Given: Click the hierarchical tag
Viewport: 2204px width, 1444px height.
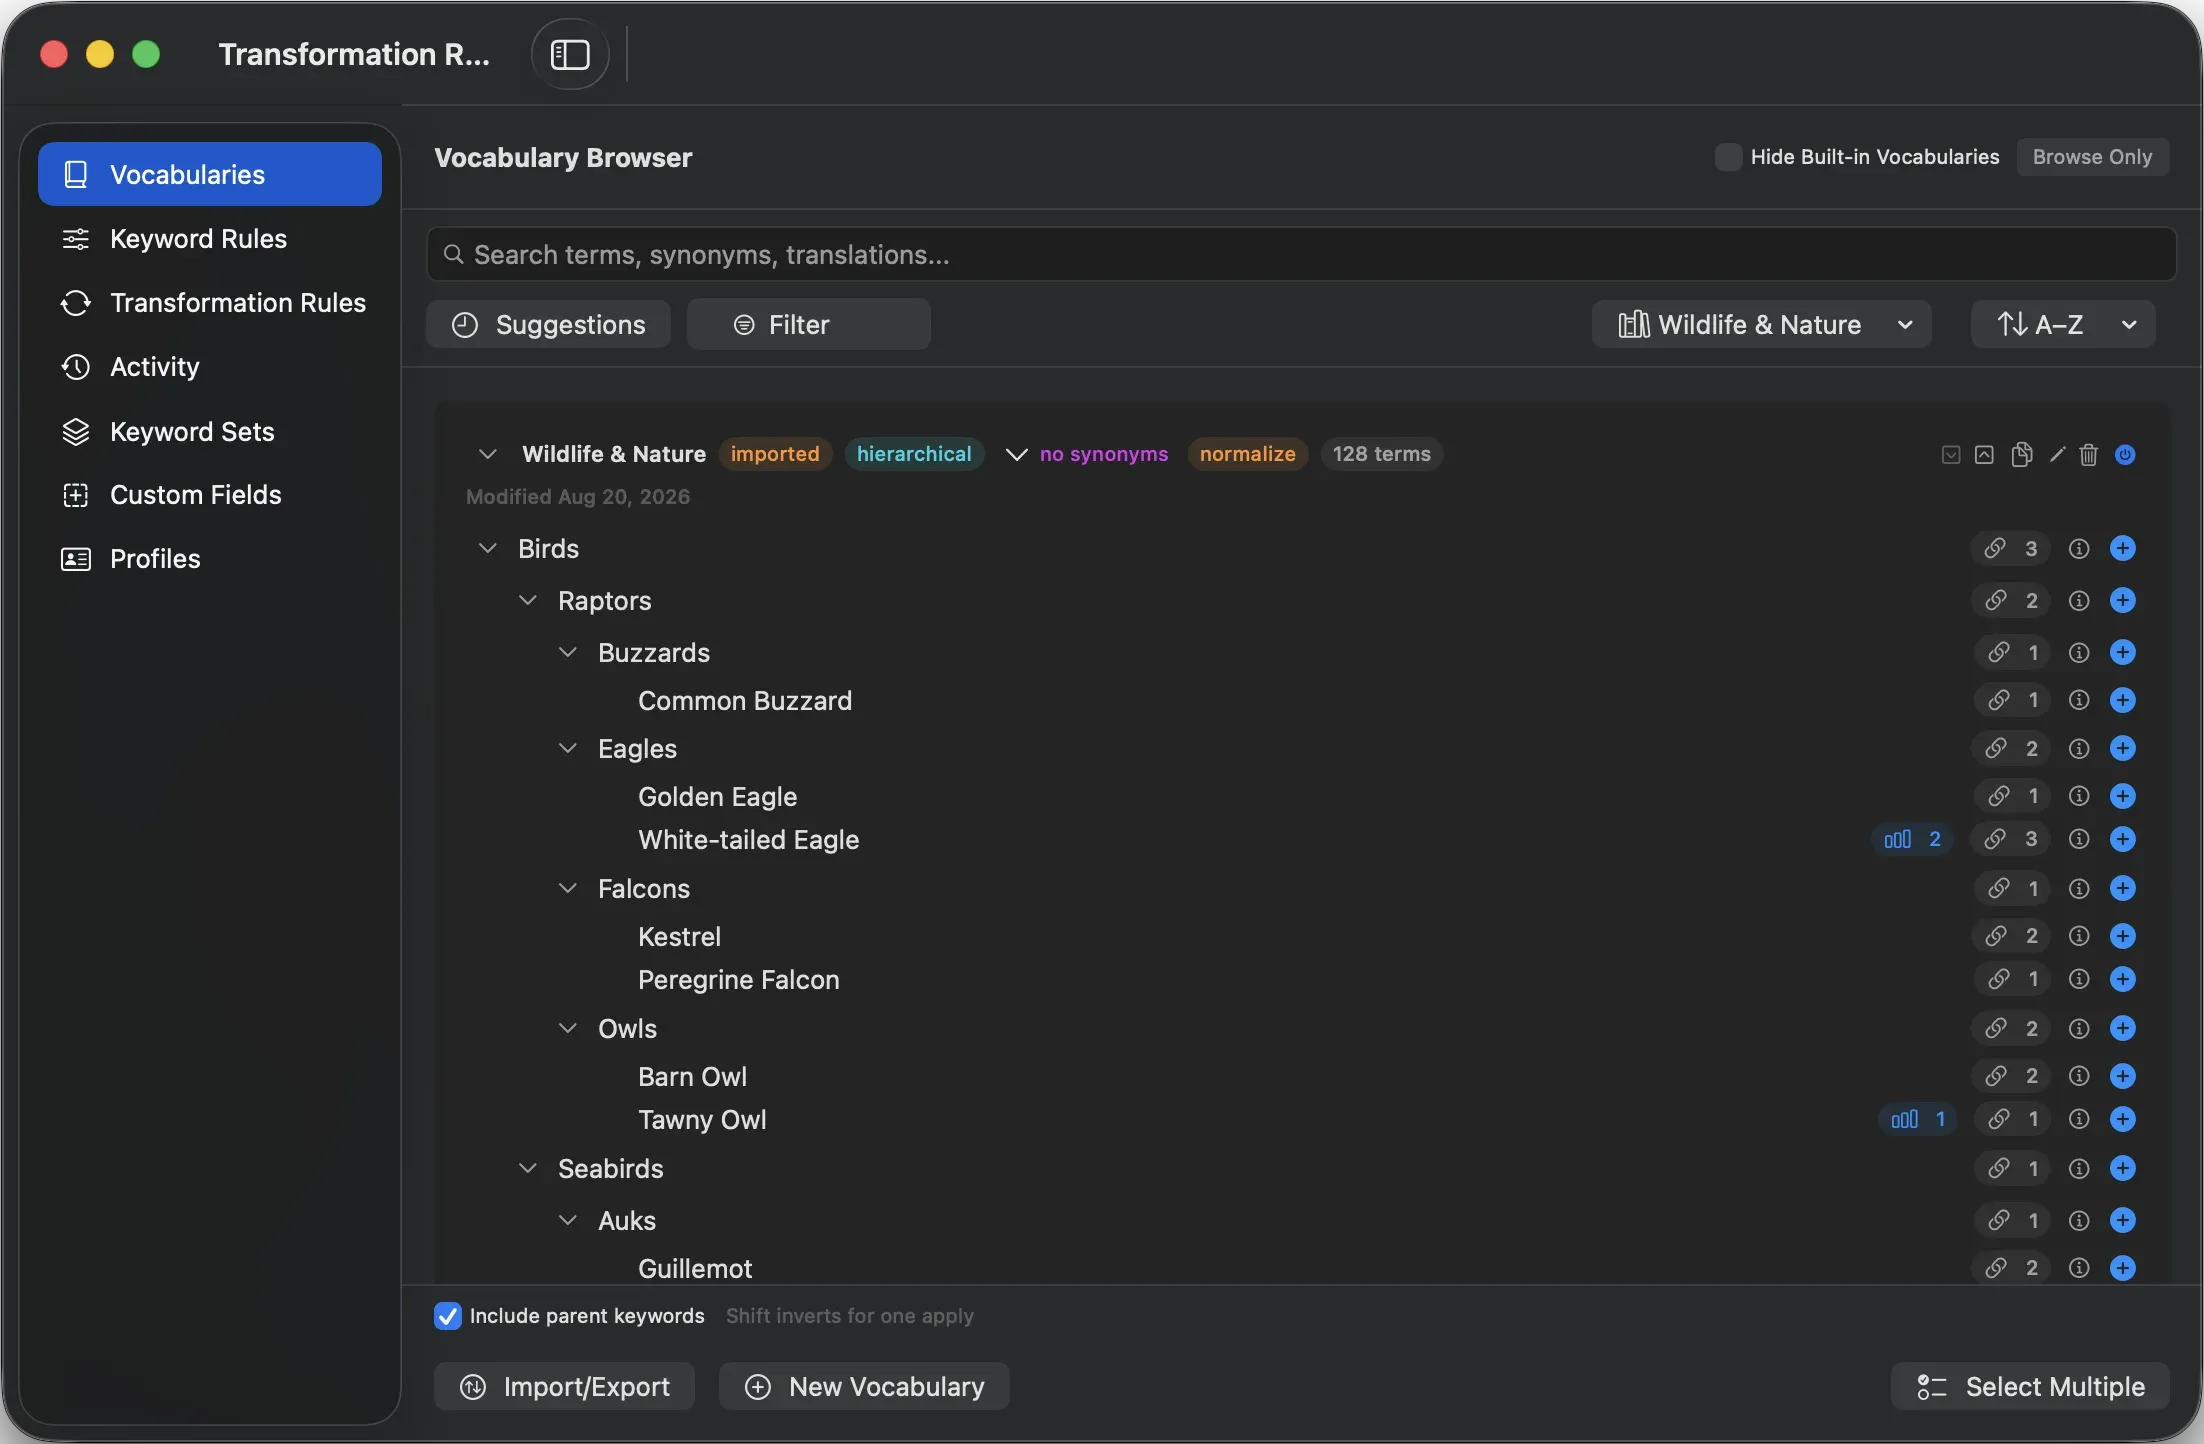Looking at the screenshot, I should [x=914, y=454].
